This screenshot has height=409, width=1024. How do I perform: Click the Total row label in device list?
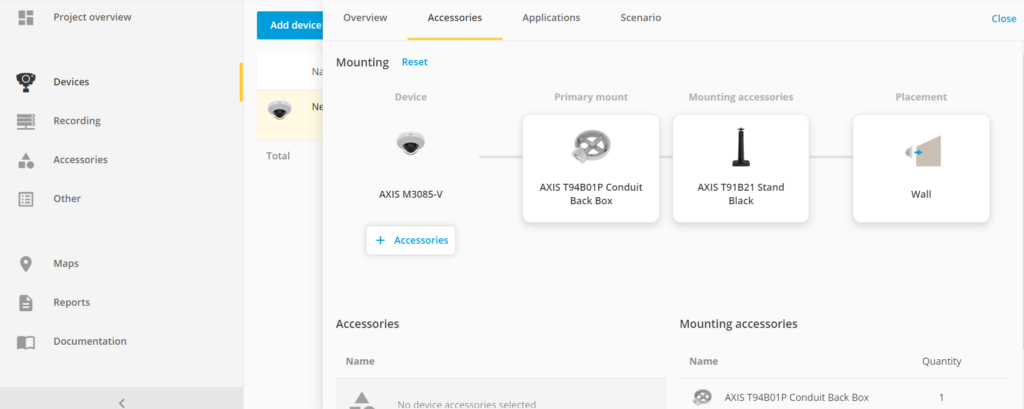pos(278,156)
